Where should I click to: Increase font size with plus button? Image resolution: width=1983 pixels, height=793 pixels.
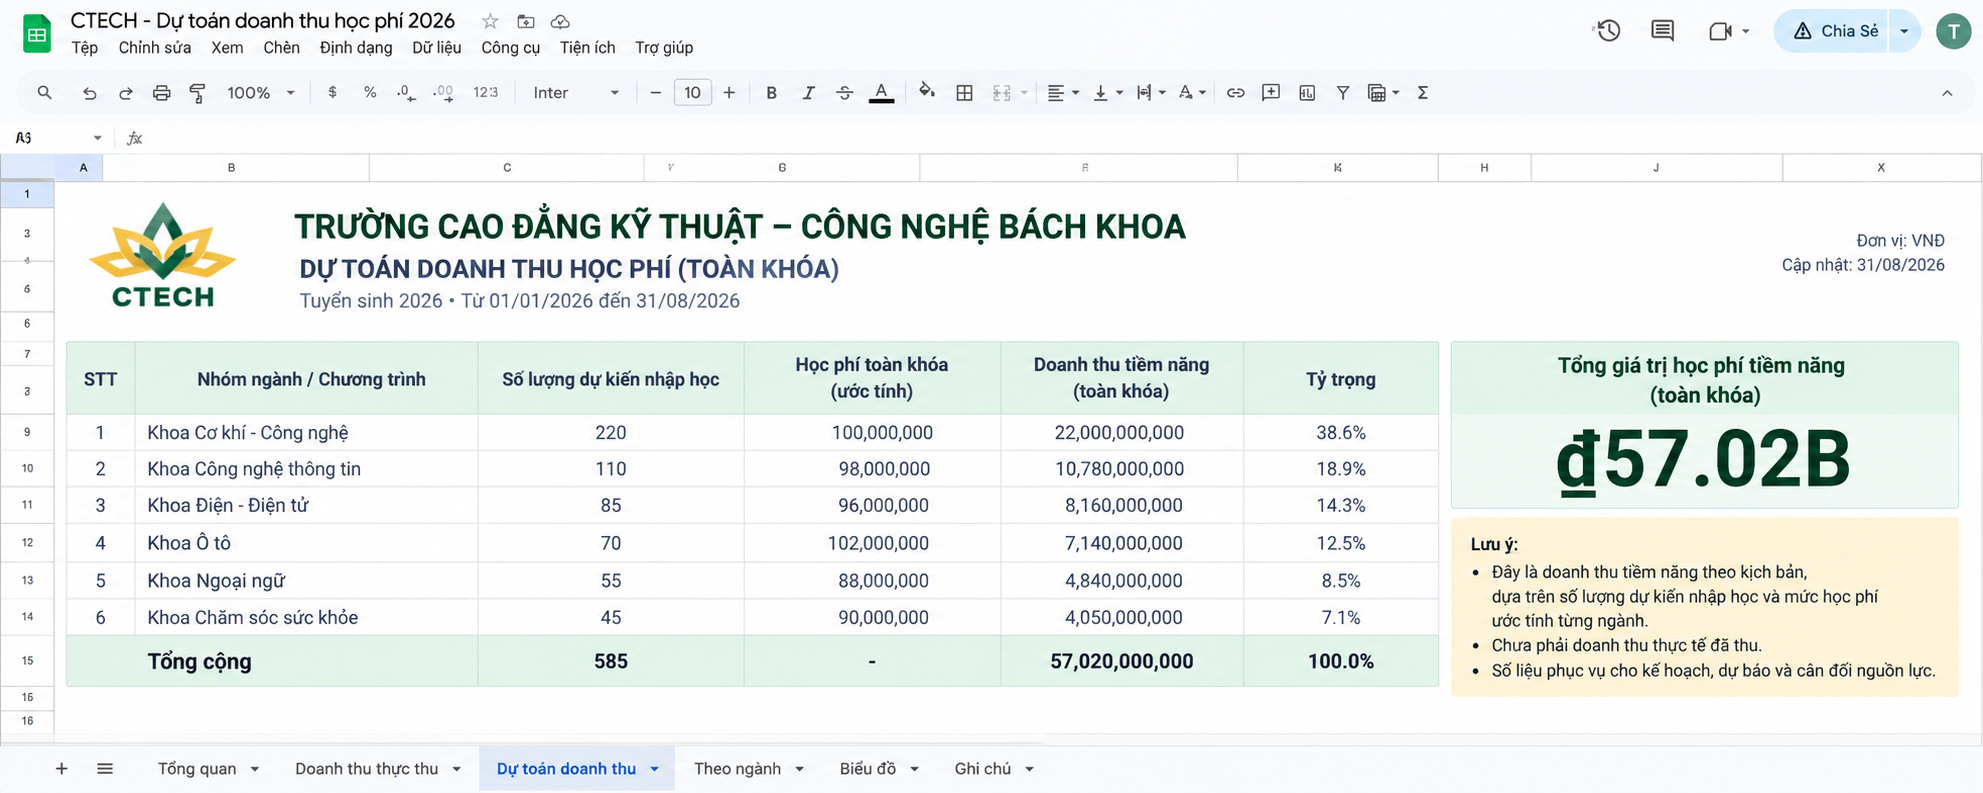coord(729,93)
